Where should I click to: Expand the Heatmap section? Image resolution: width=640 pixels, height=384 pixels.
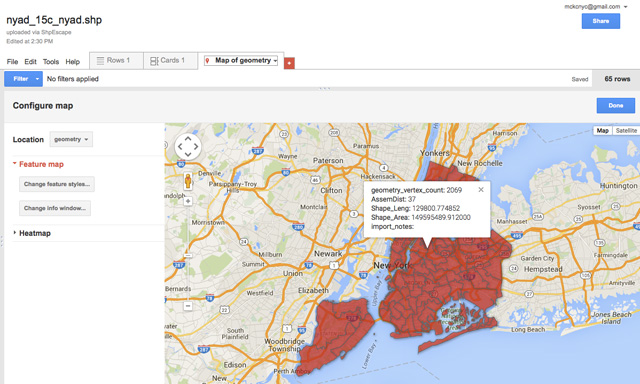coord(32,233)
